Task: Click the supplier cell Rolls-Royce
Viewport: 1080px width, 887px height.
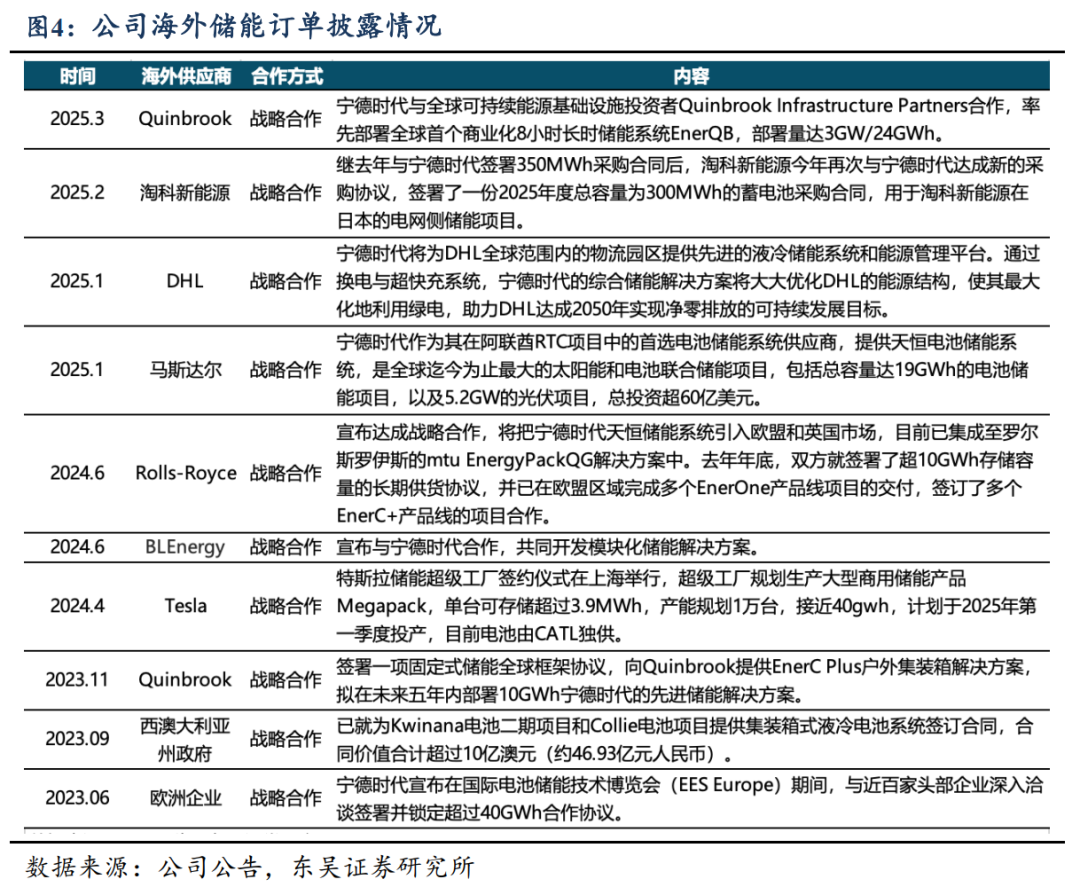Action: pos(185,473)
